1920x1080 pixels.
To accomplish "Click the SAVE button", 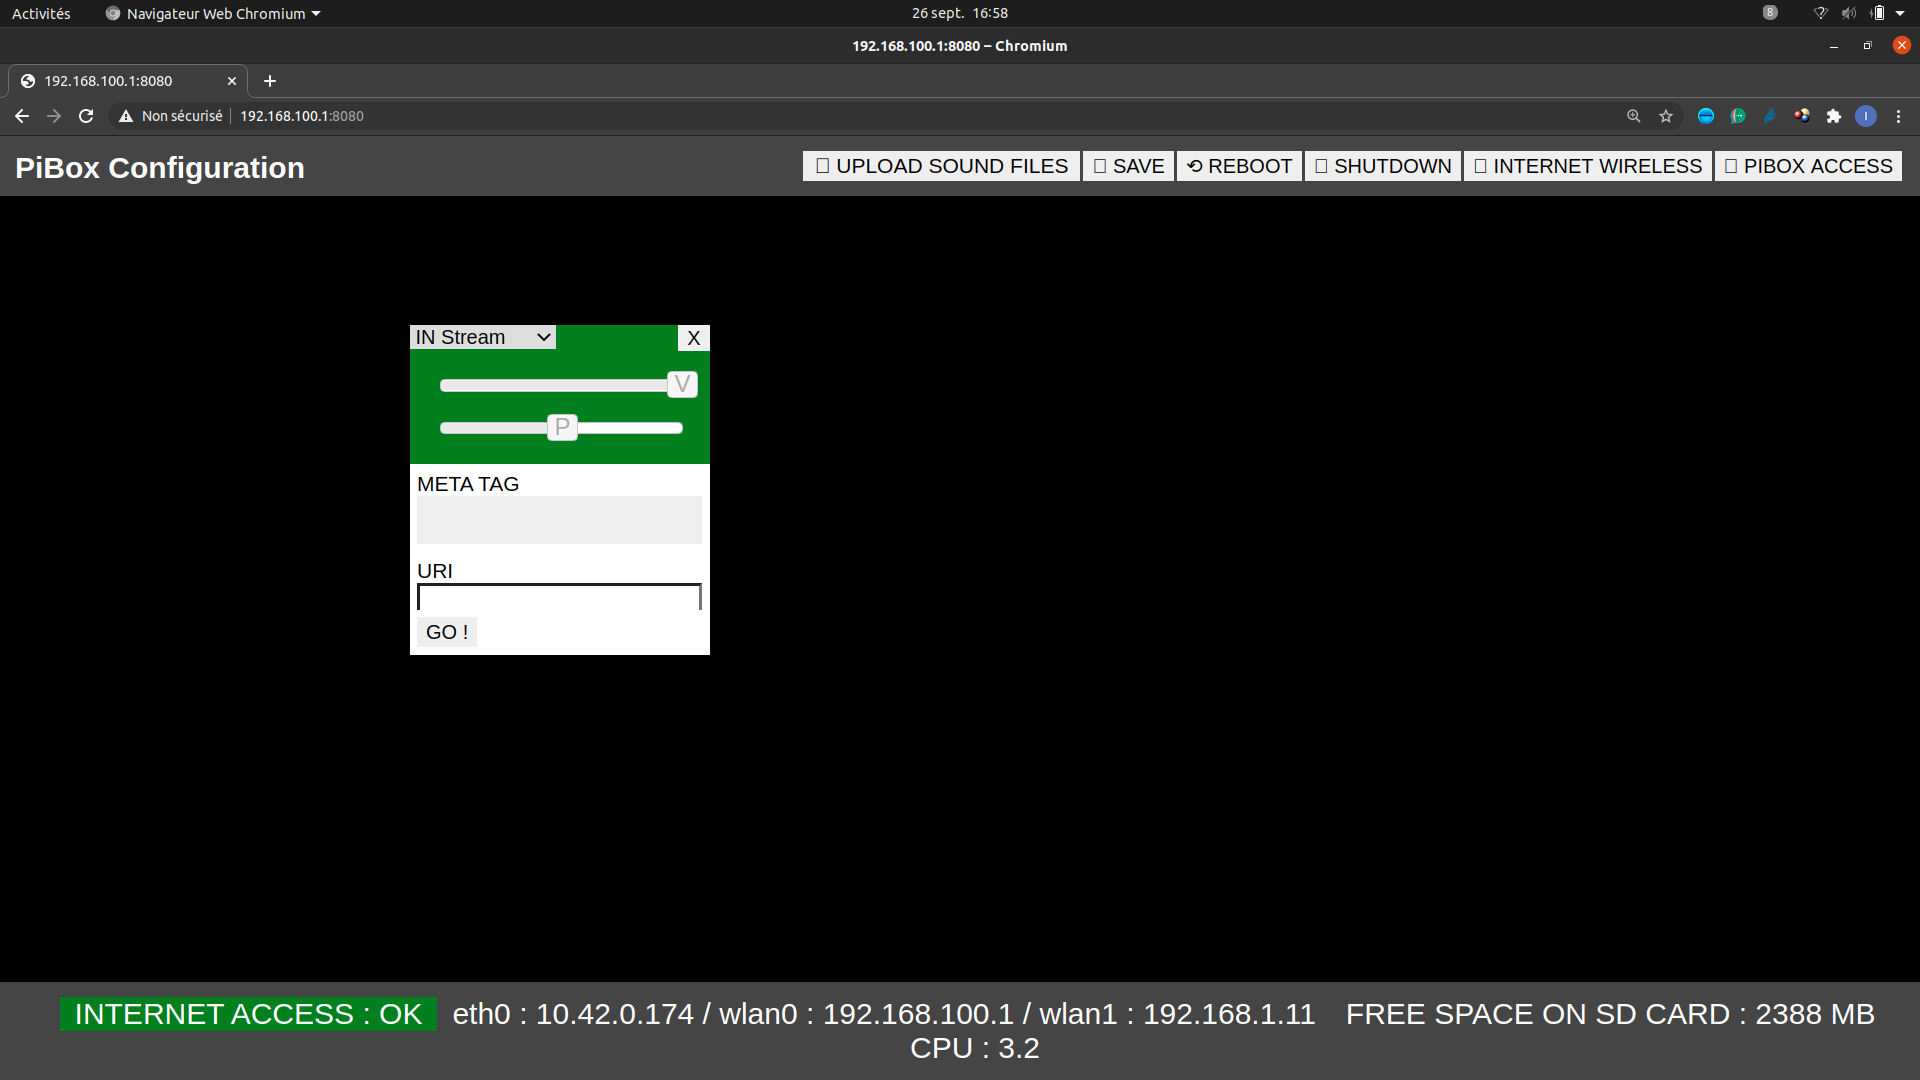I will (x=1128, y=166).
